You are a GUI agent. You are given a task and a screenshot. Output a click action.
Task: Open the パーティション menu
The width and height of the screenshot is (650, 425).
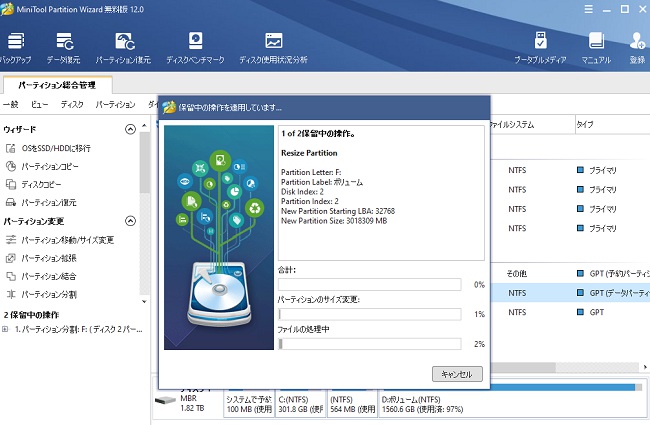tap(115, 105)
